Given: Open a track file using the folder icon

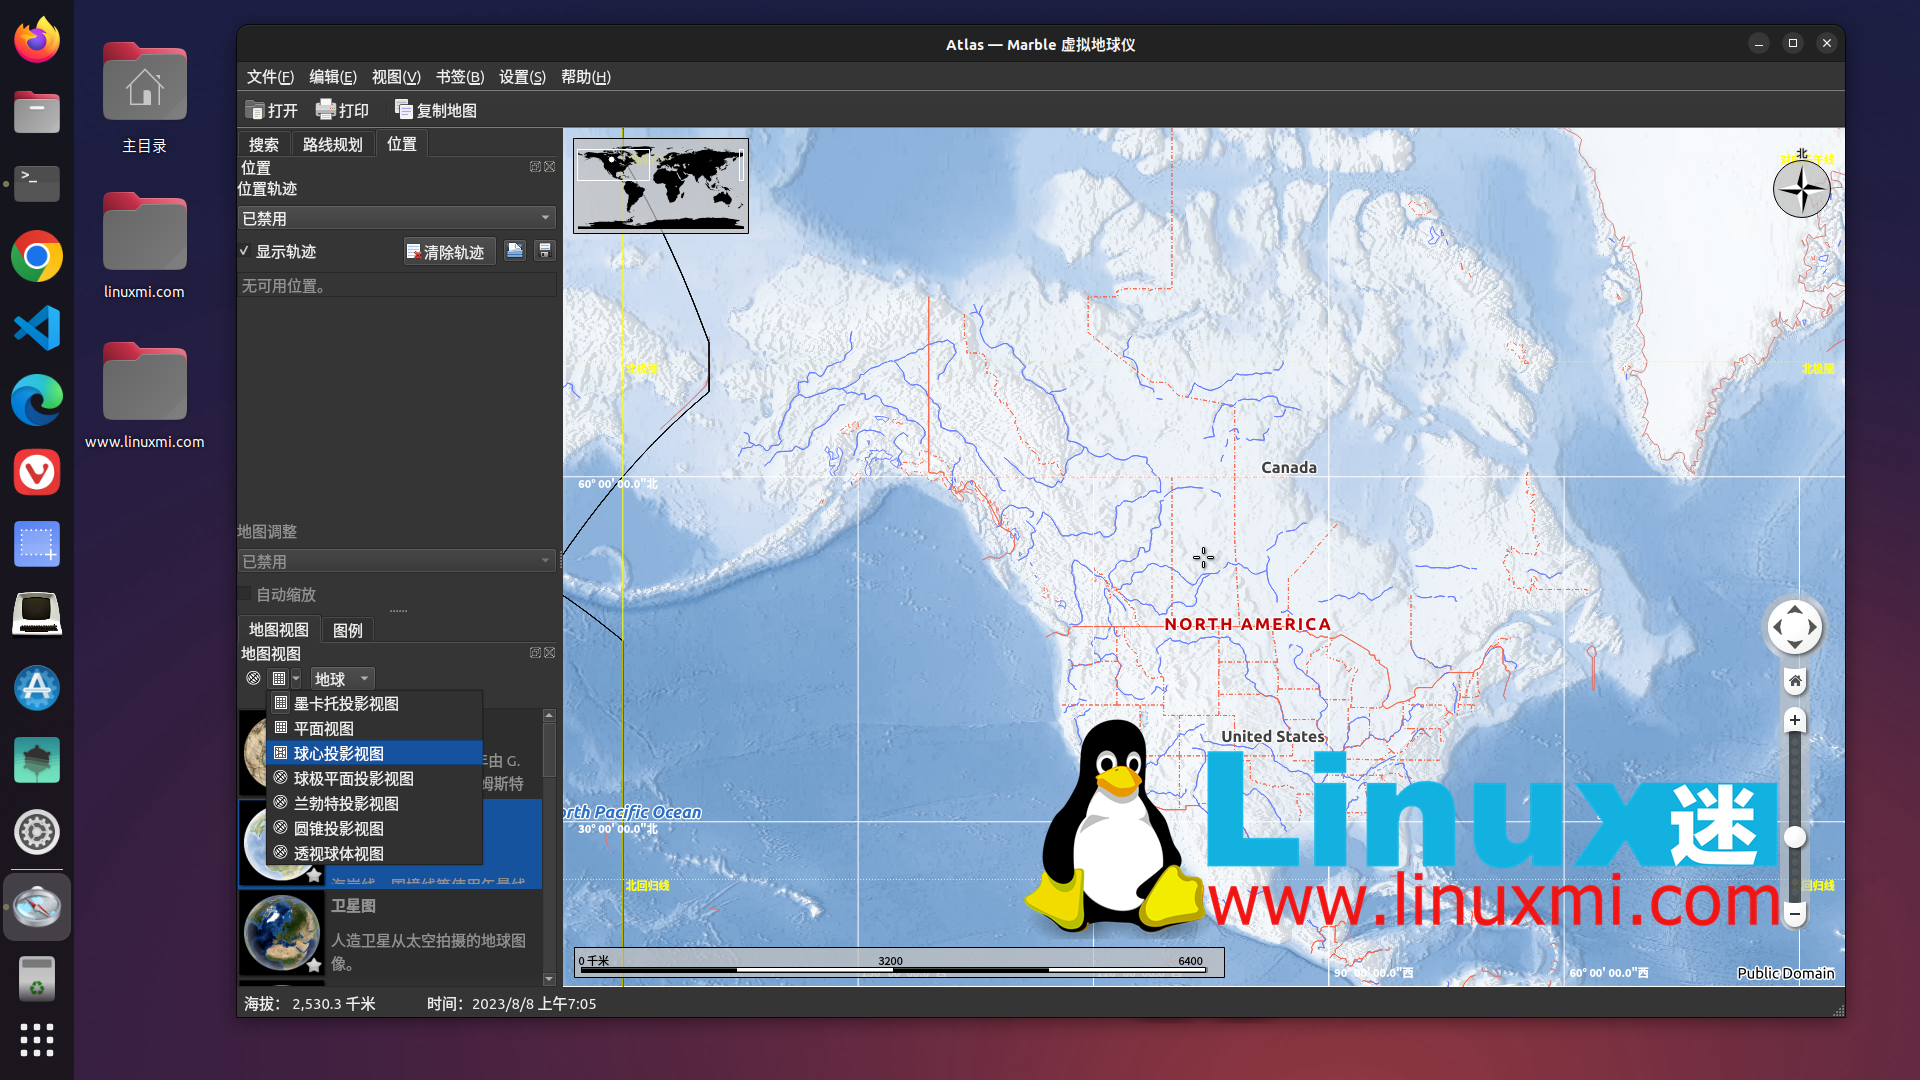Looking at the screenshot, I should pyautogui.click(x=515, y=251).
